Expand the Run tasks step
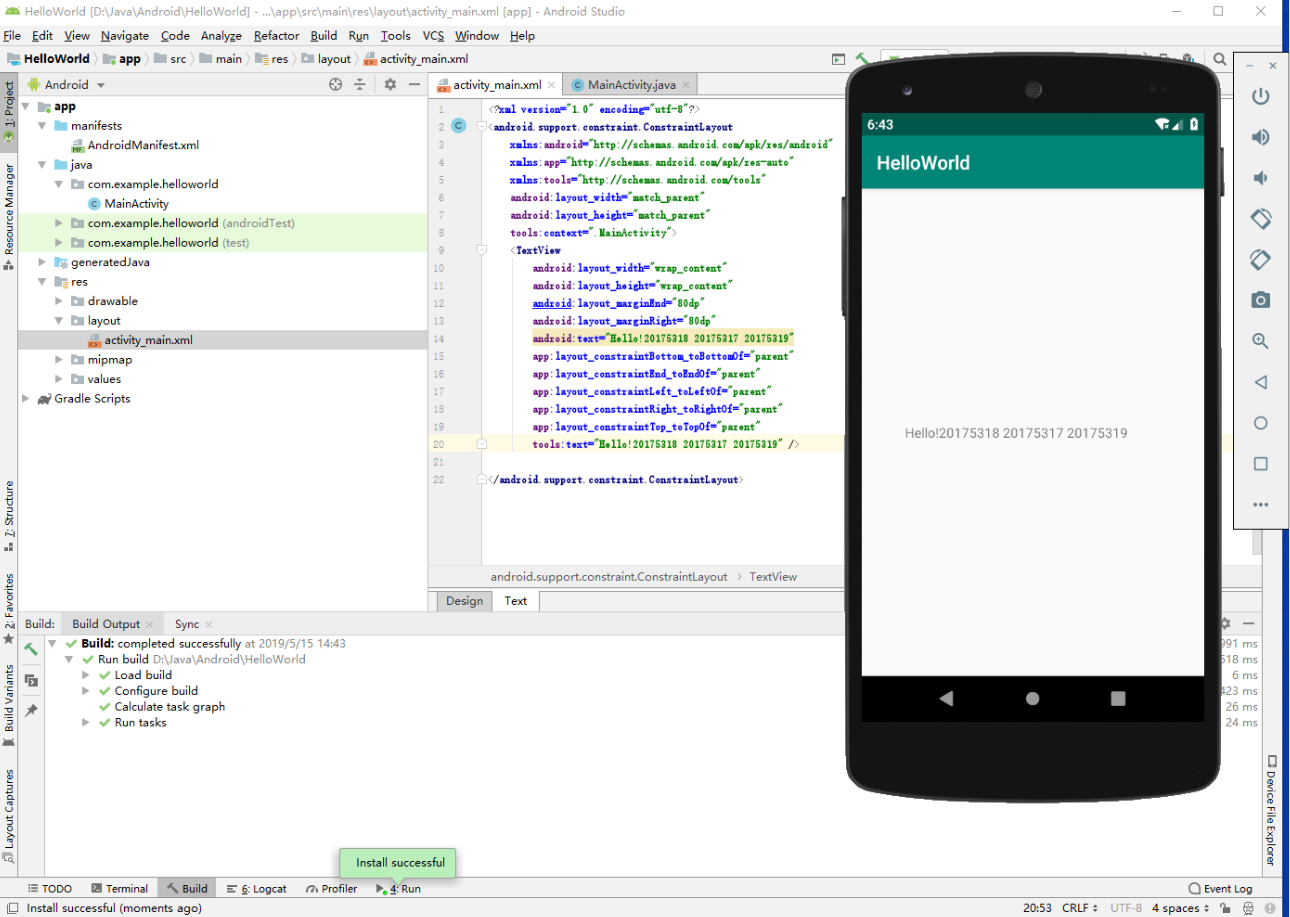1290x917 pixels. pyautogui.click(x=86, y=722)
